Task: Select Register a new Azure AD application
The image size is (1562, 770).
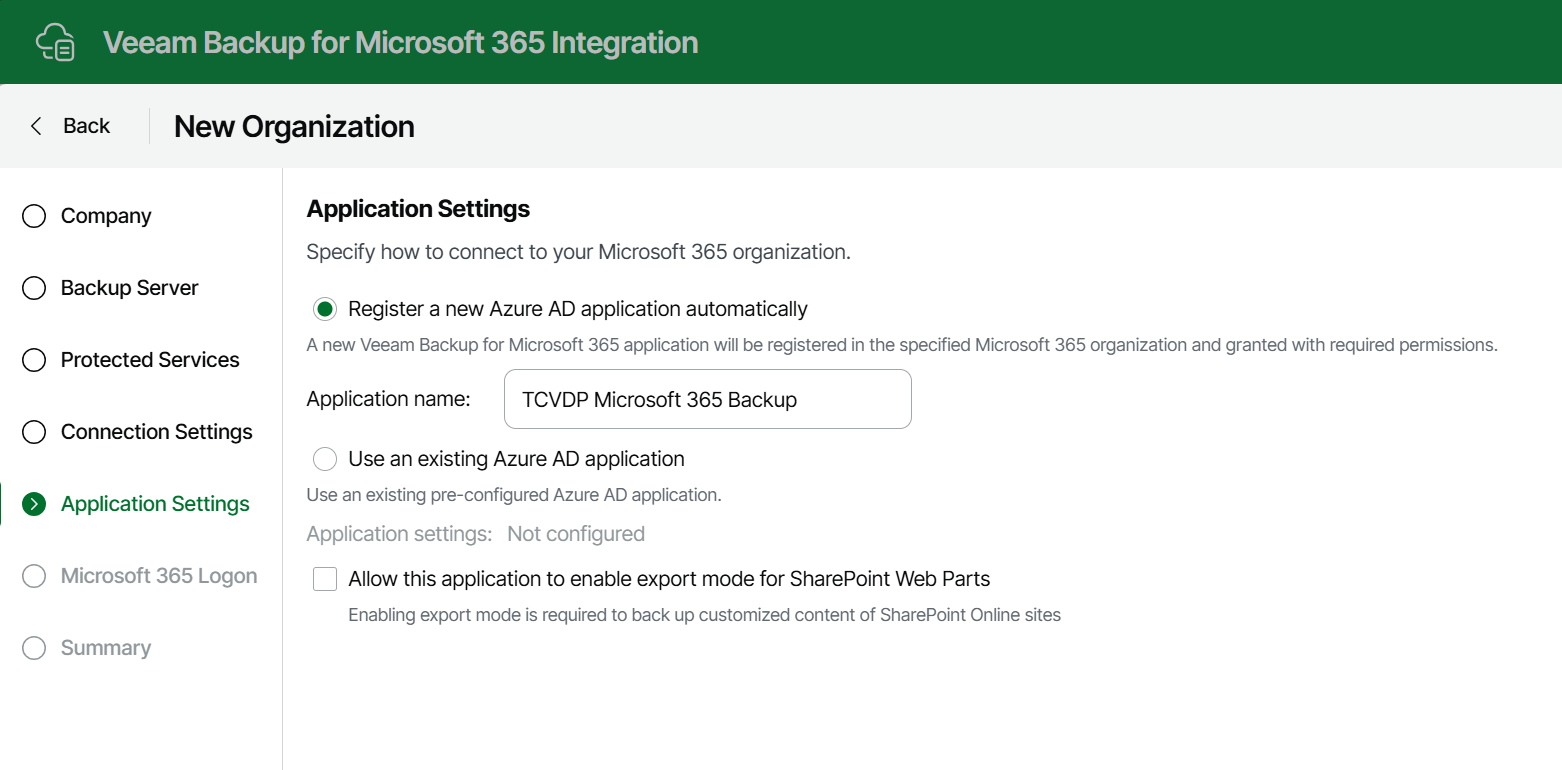Action: click(x=325, y=310)
